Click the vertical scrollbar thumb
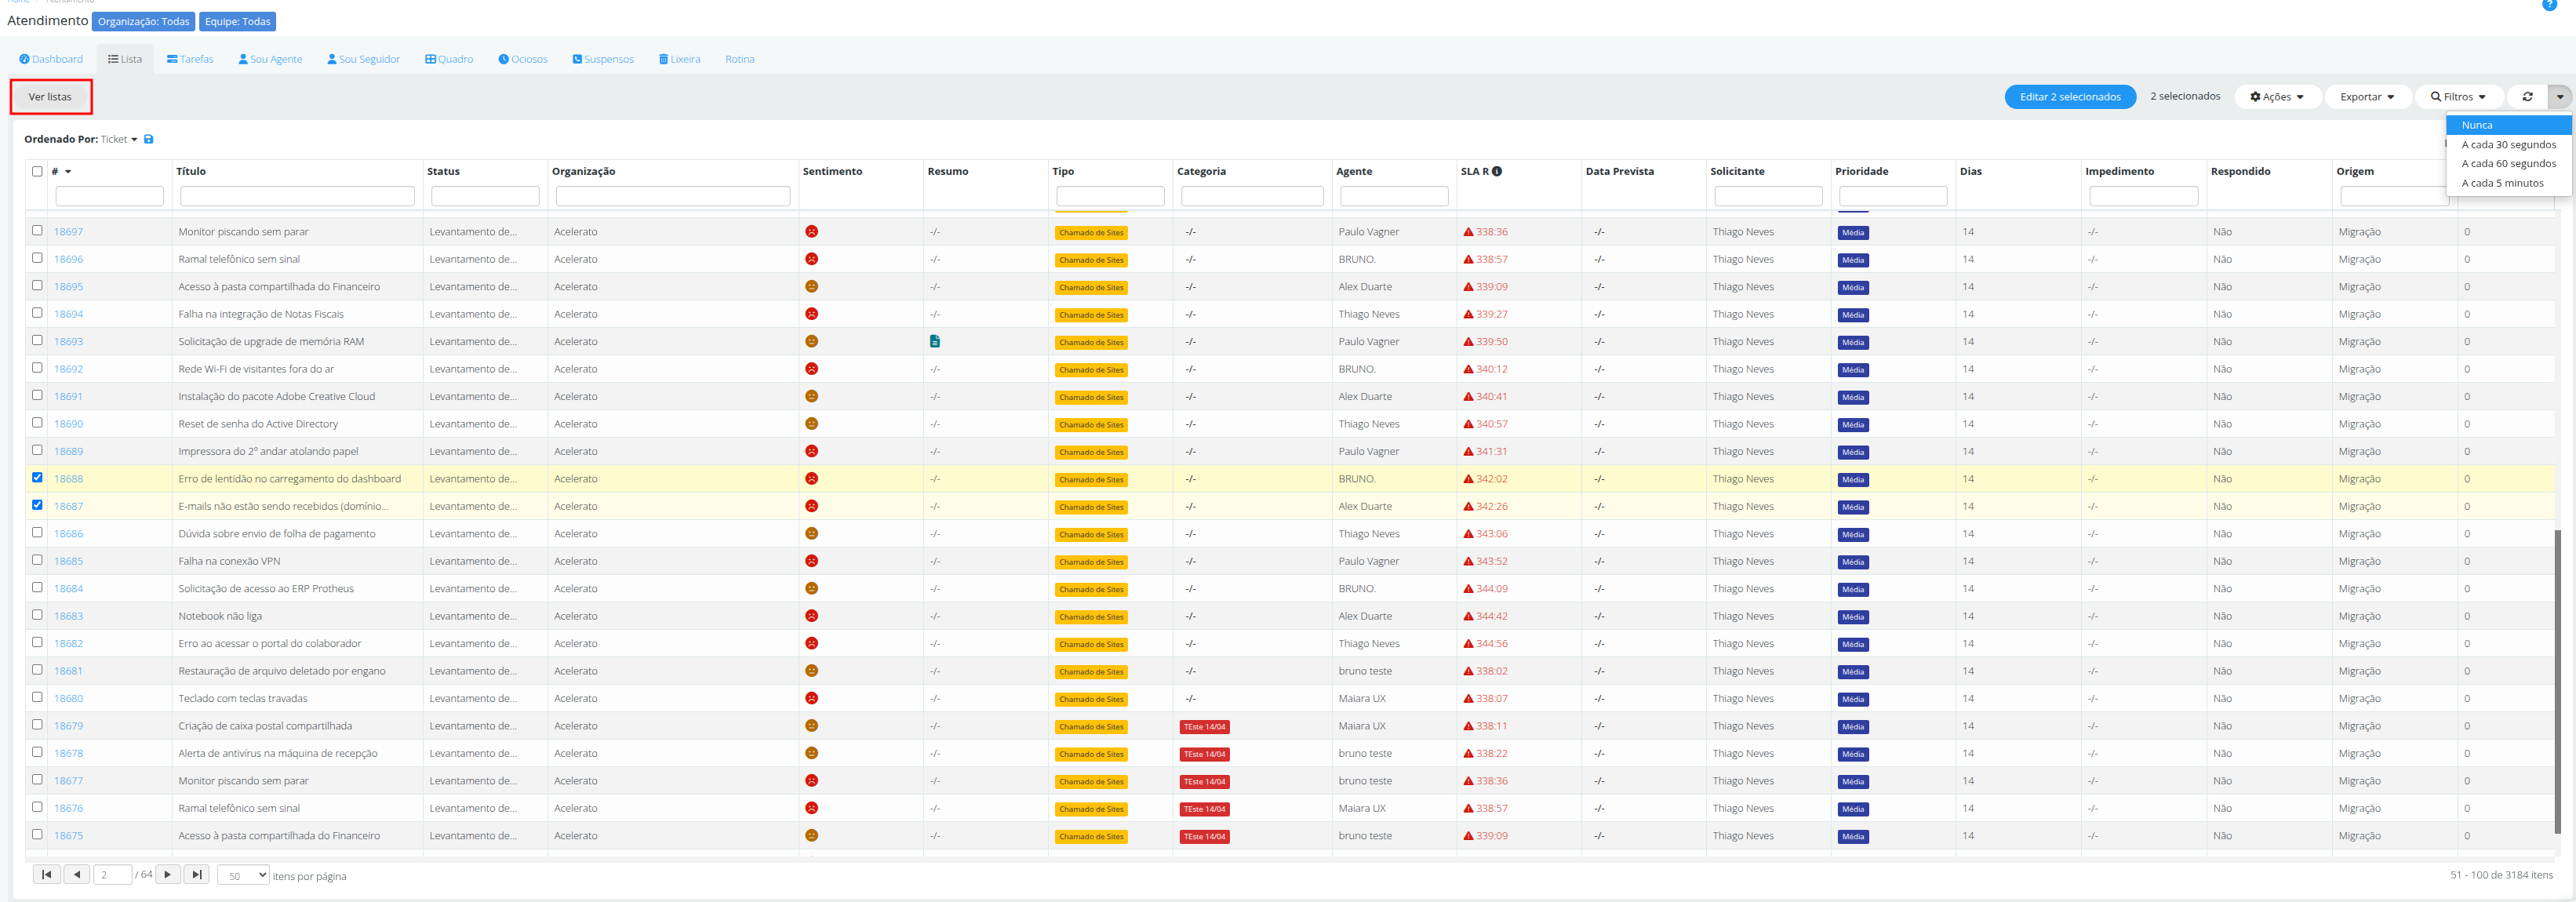 pyautogui.click(x=2557, y=680)
